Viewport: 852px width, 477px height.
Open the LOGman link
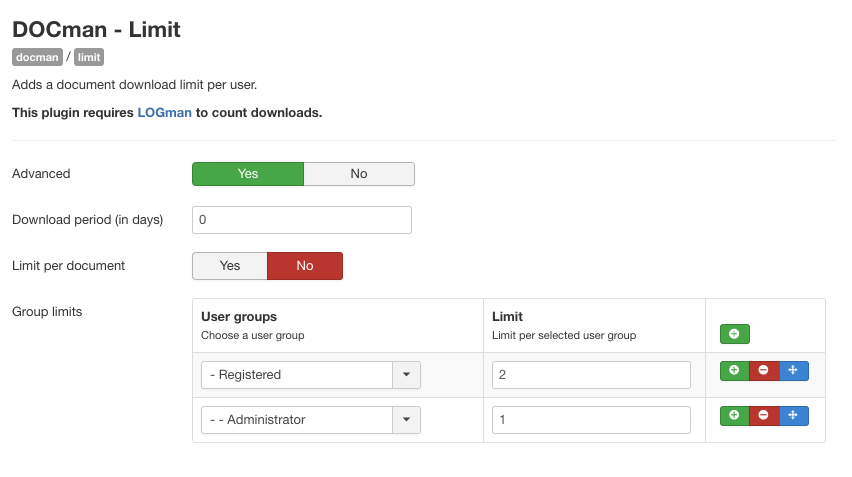click(165, 112)
